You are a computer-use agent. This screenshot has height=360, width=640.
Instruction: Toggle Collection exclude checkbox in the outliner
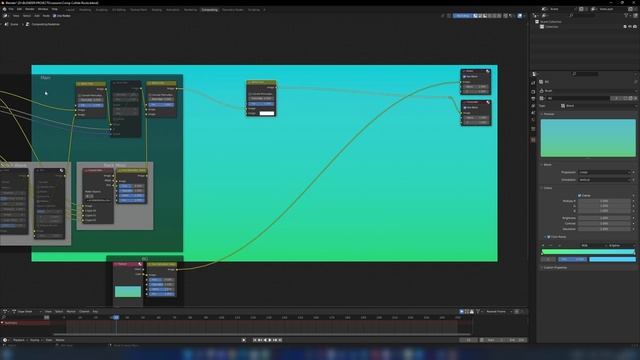[625, 27]
